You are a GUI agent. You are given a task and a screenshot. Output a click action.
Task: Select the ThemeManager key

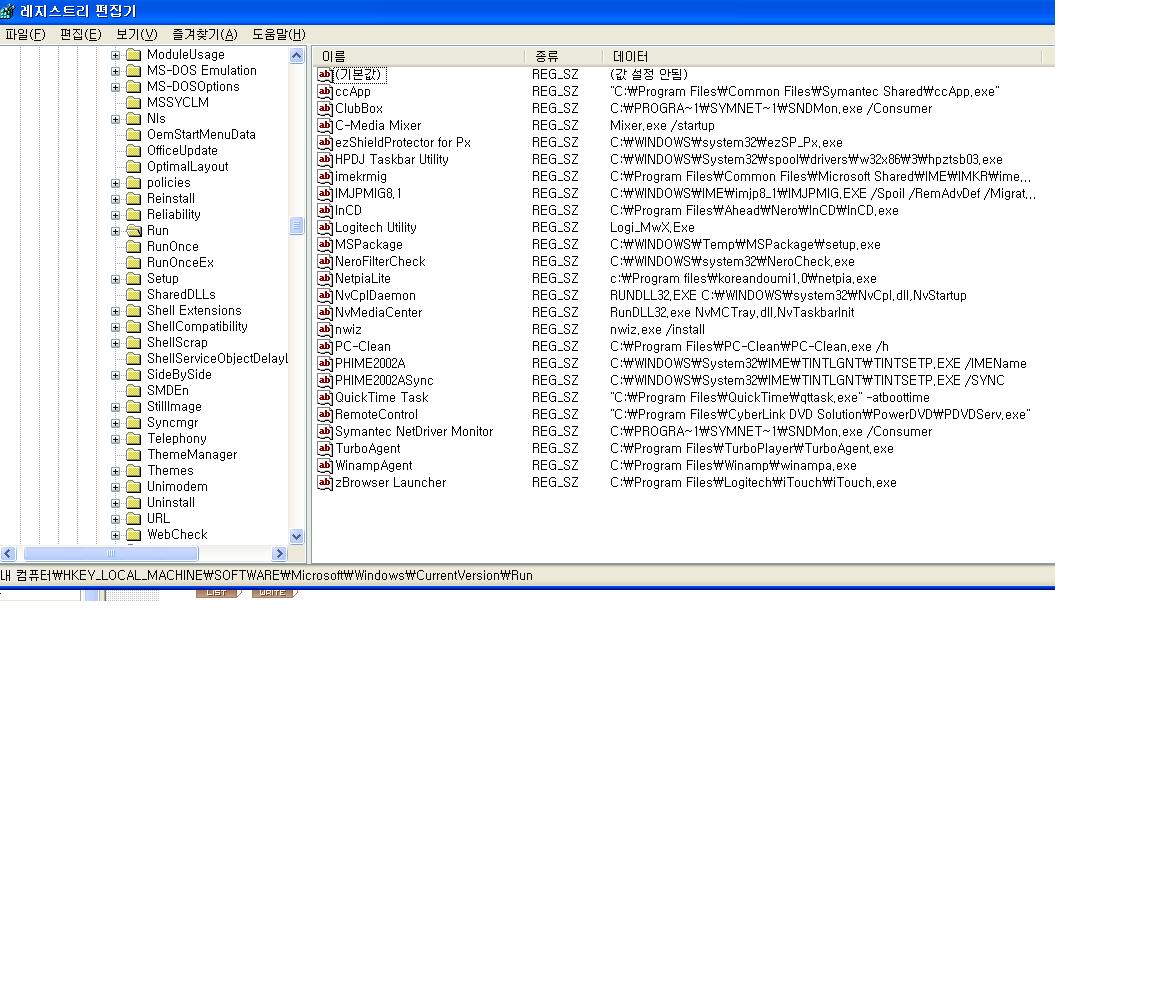(x=192, y=455)
